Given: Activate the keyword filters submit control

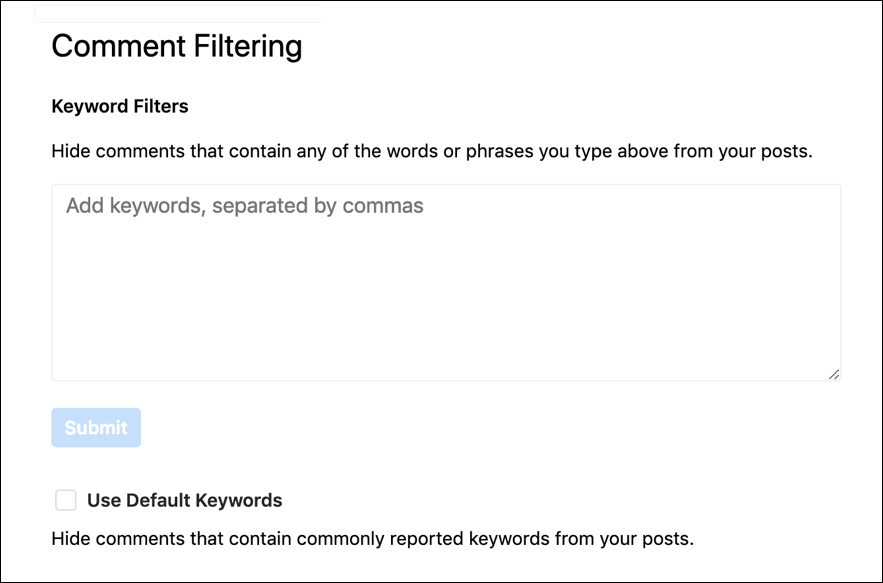Looking at the screenshot, I should point(95,427).
